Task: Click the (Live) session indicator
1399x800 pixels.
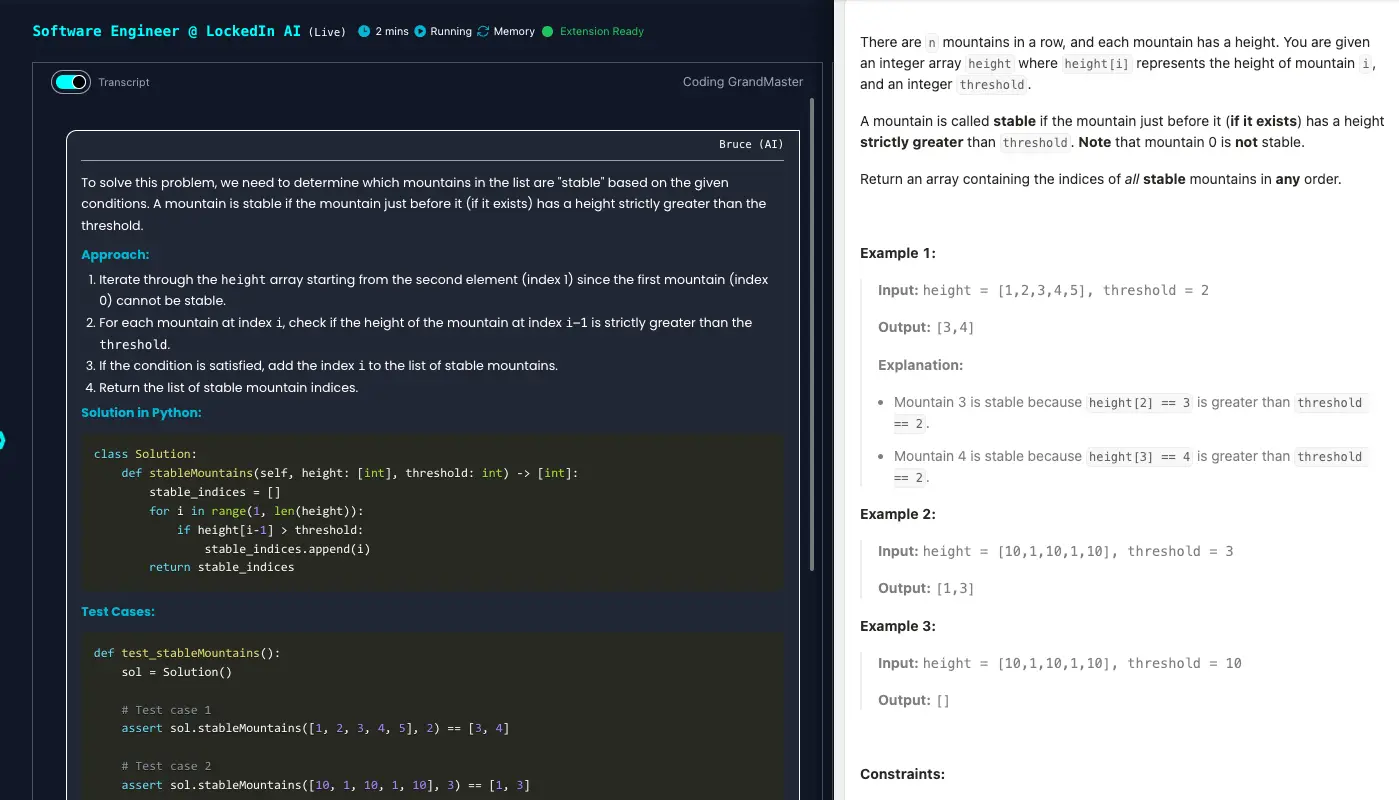Action: pos(327,32)
